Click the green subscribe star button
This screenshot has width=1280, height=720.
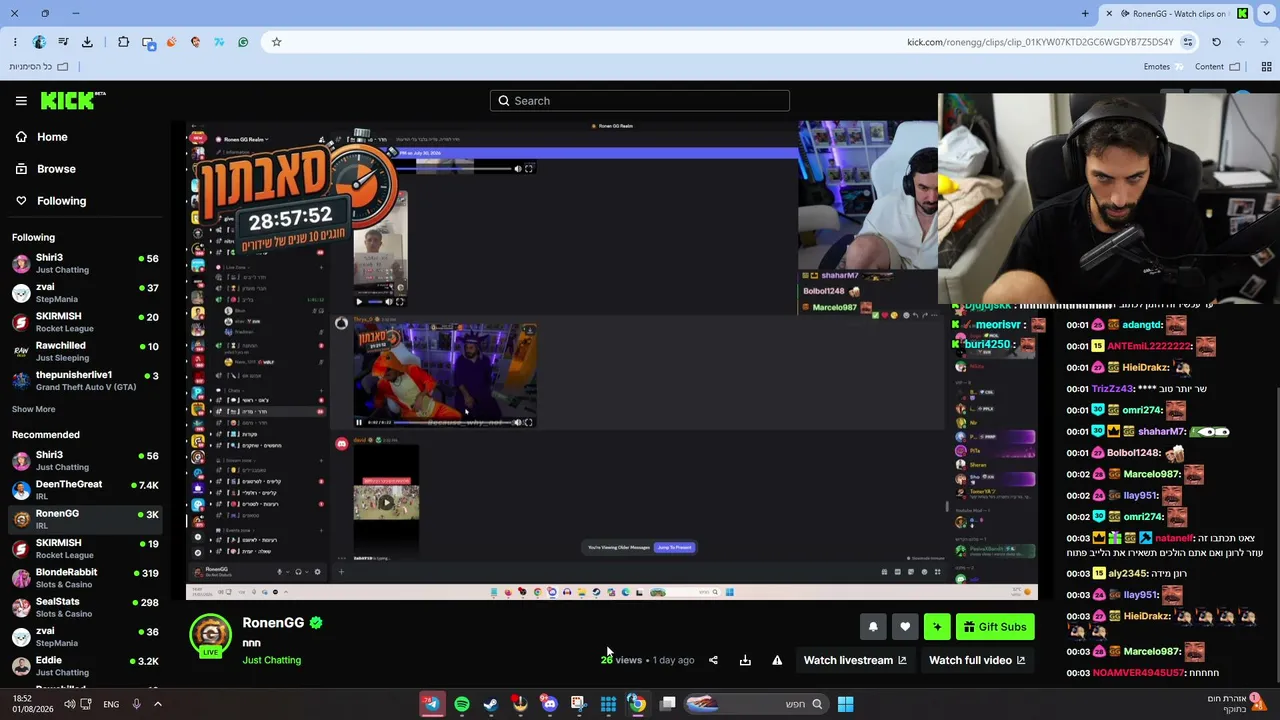(937, 627)
